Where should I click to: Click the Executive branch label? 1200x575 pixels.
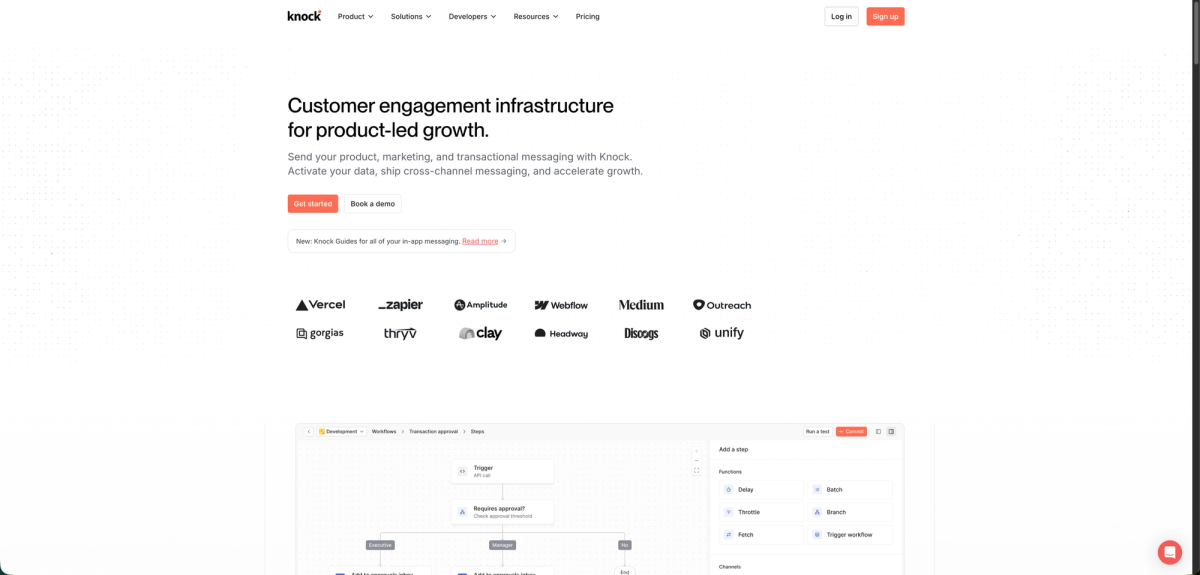[380, 545]
